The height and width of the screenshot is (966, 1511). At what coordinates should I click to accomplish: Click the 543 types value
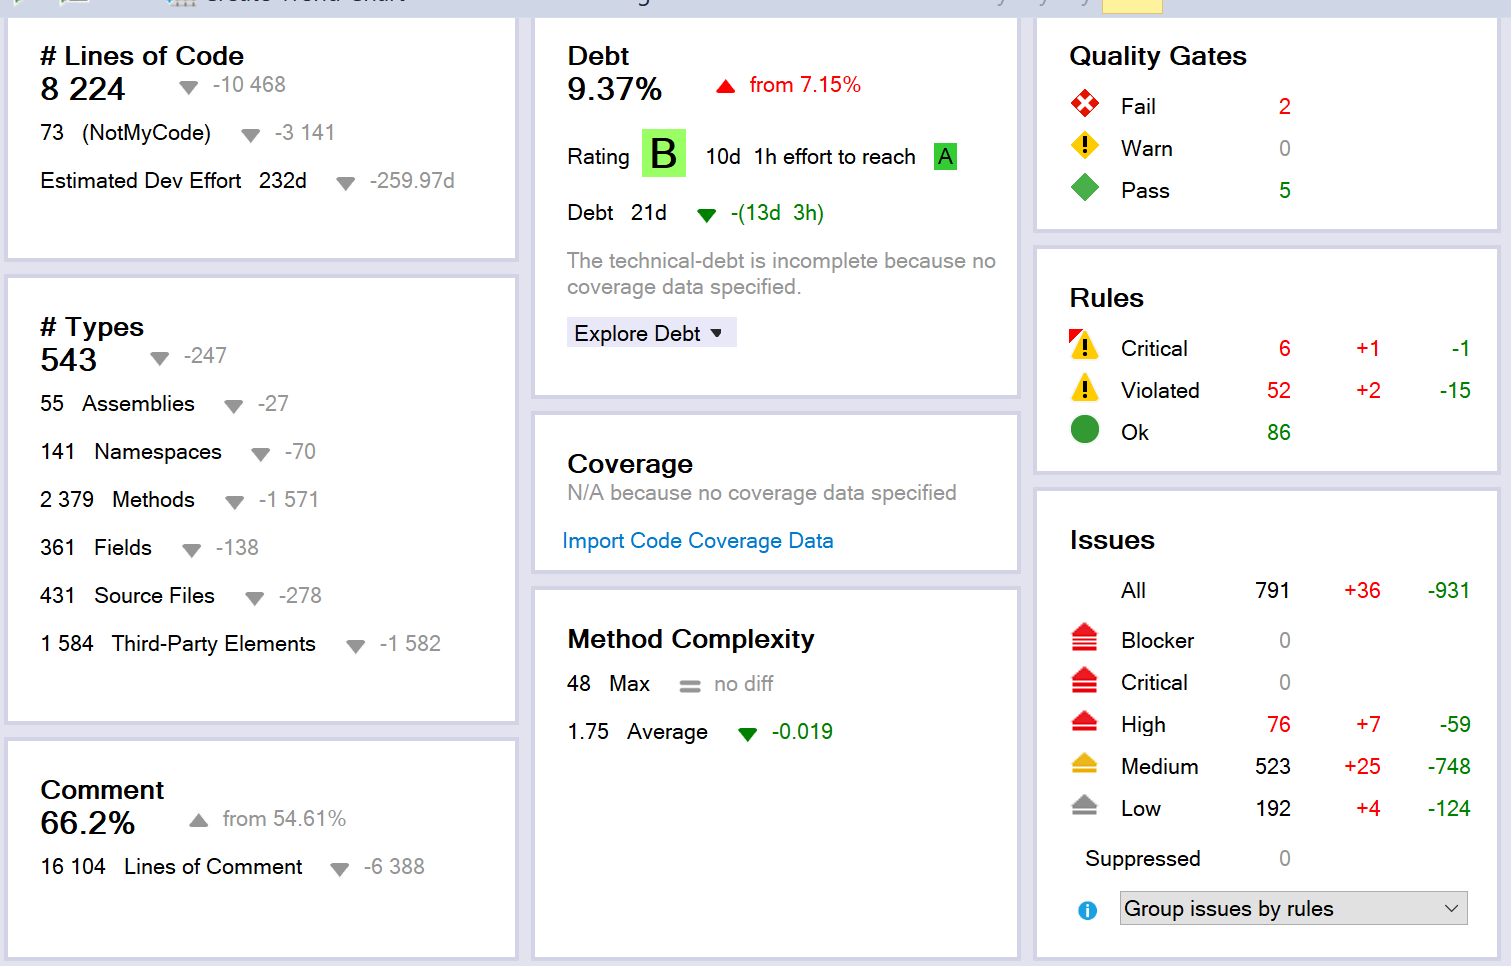coord(68,360)
